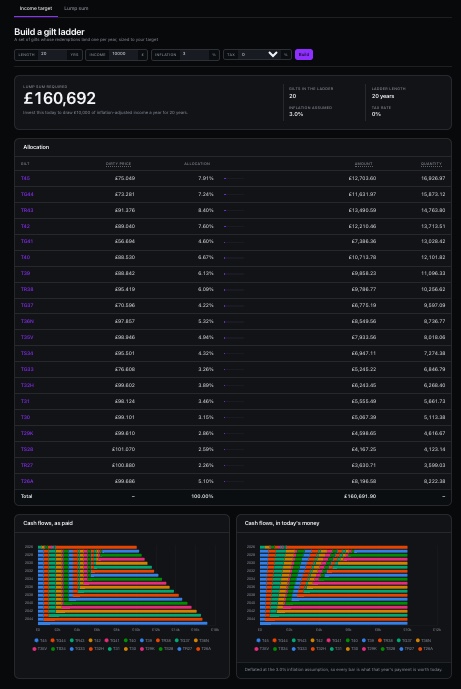Toggle T42 legend dot in today's money chart
The height and width of the screenshot is (689, 461).
coord(312,640)
